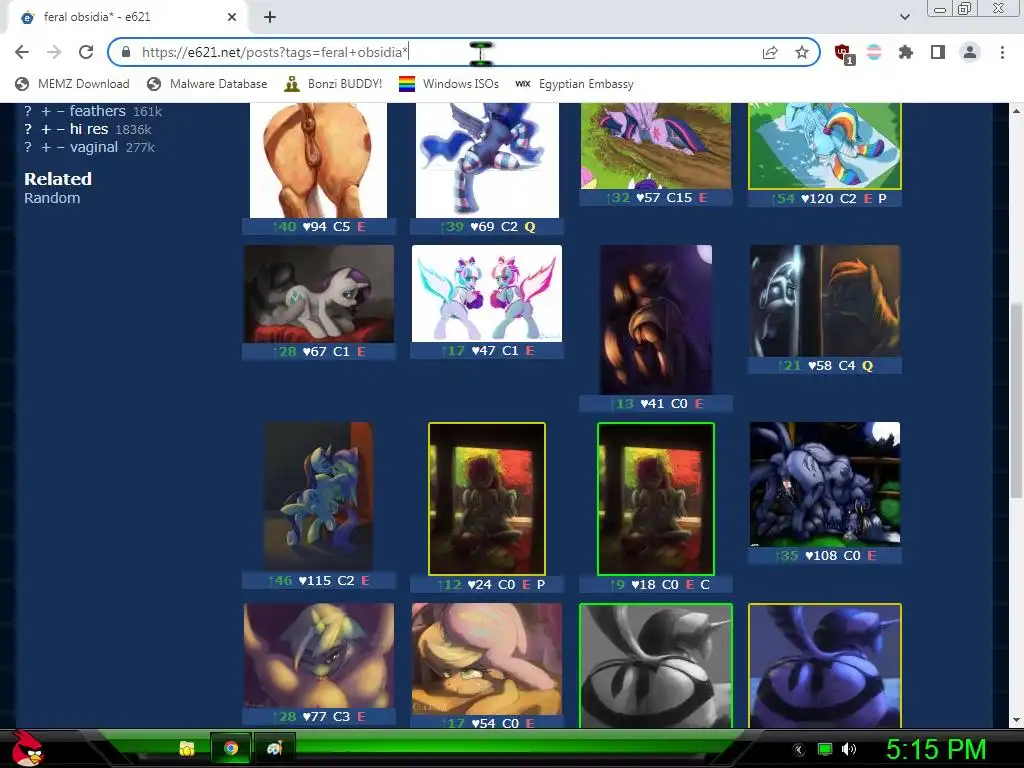This screenshot has width=1024, height=768.
Task: Open the thumbnail labeled ♥108 C0
Action: [x=825, y=484]
